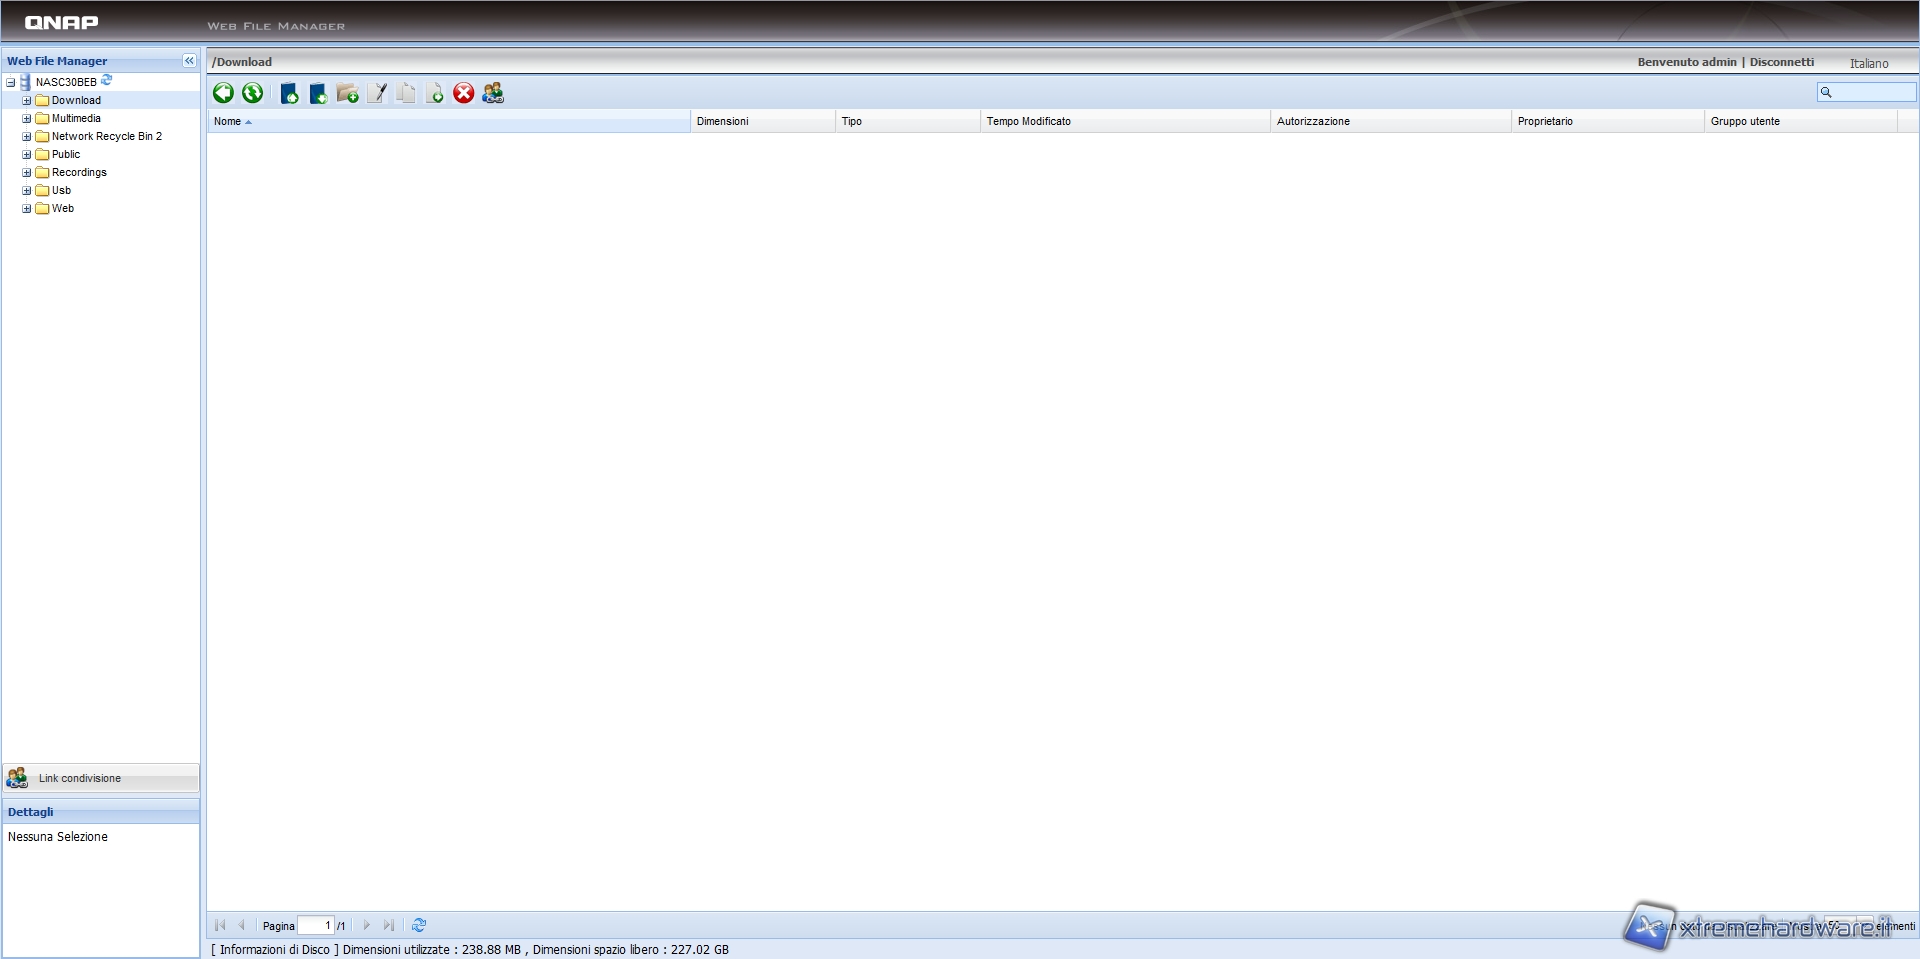The image size is (1920, 959).
Task: Click the refresh icon next to NASC30BEB
Action: click(x=107, y=81)
